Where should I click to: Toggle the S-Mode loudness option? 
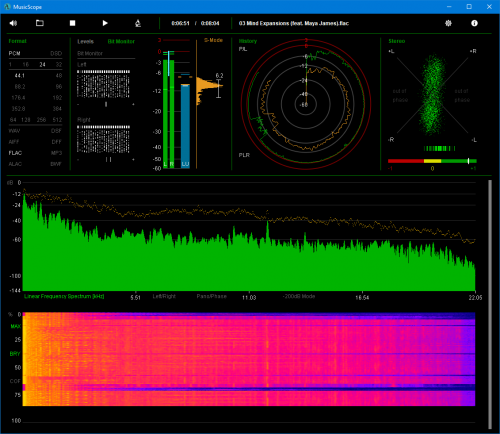(x=213, y=40)
